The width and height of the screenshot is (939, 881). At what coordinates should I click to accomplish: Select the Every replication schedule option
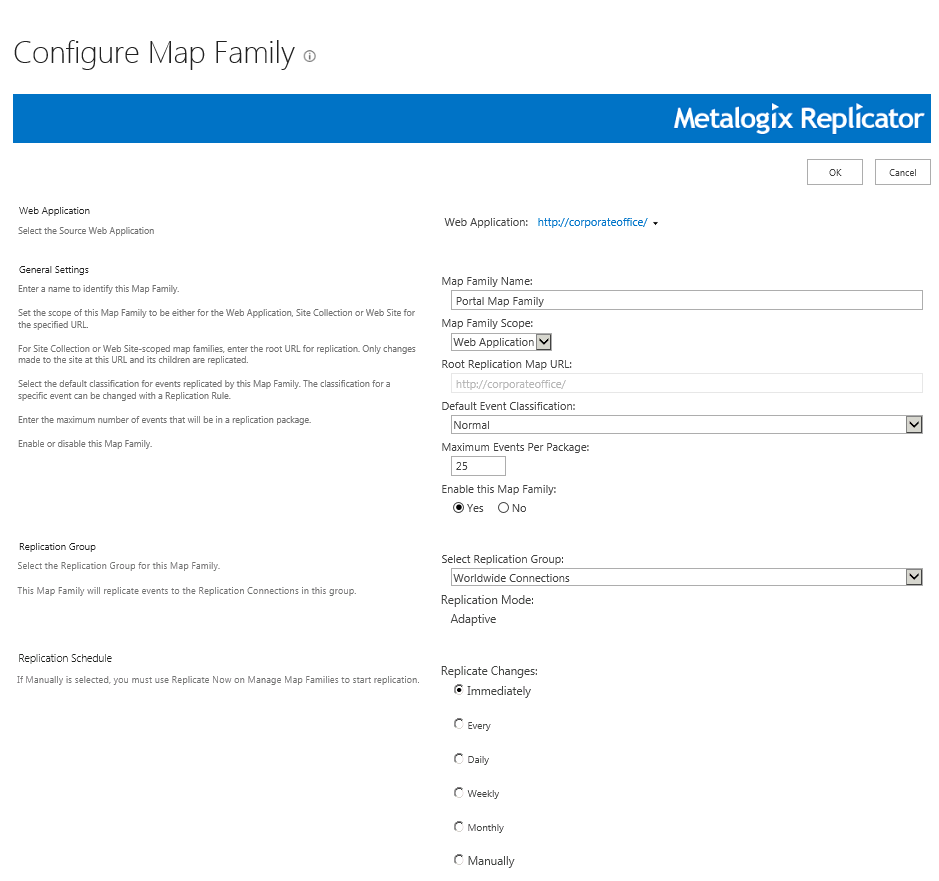pos(459,724)
